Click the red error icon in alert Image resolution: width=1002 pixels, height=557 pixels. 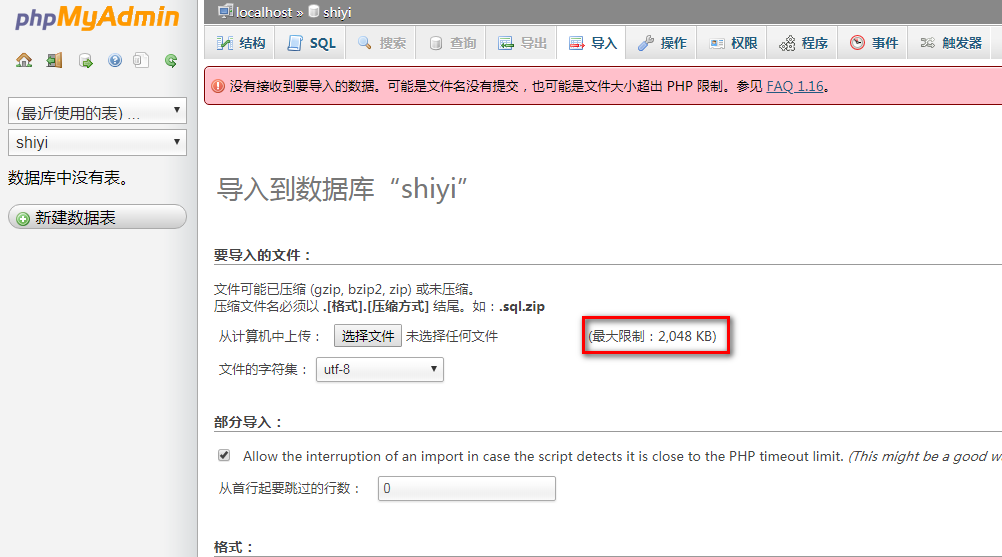(218, 86)
